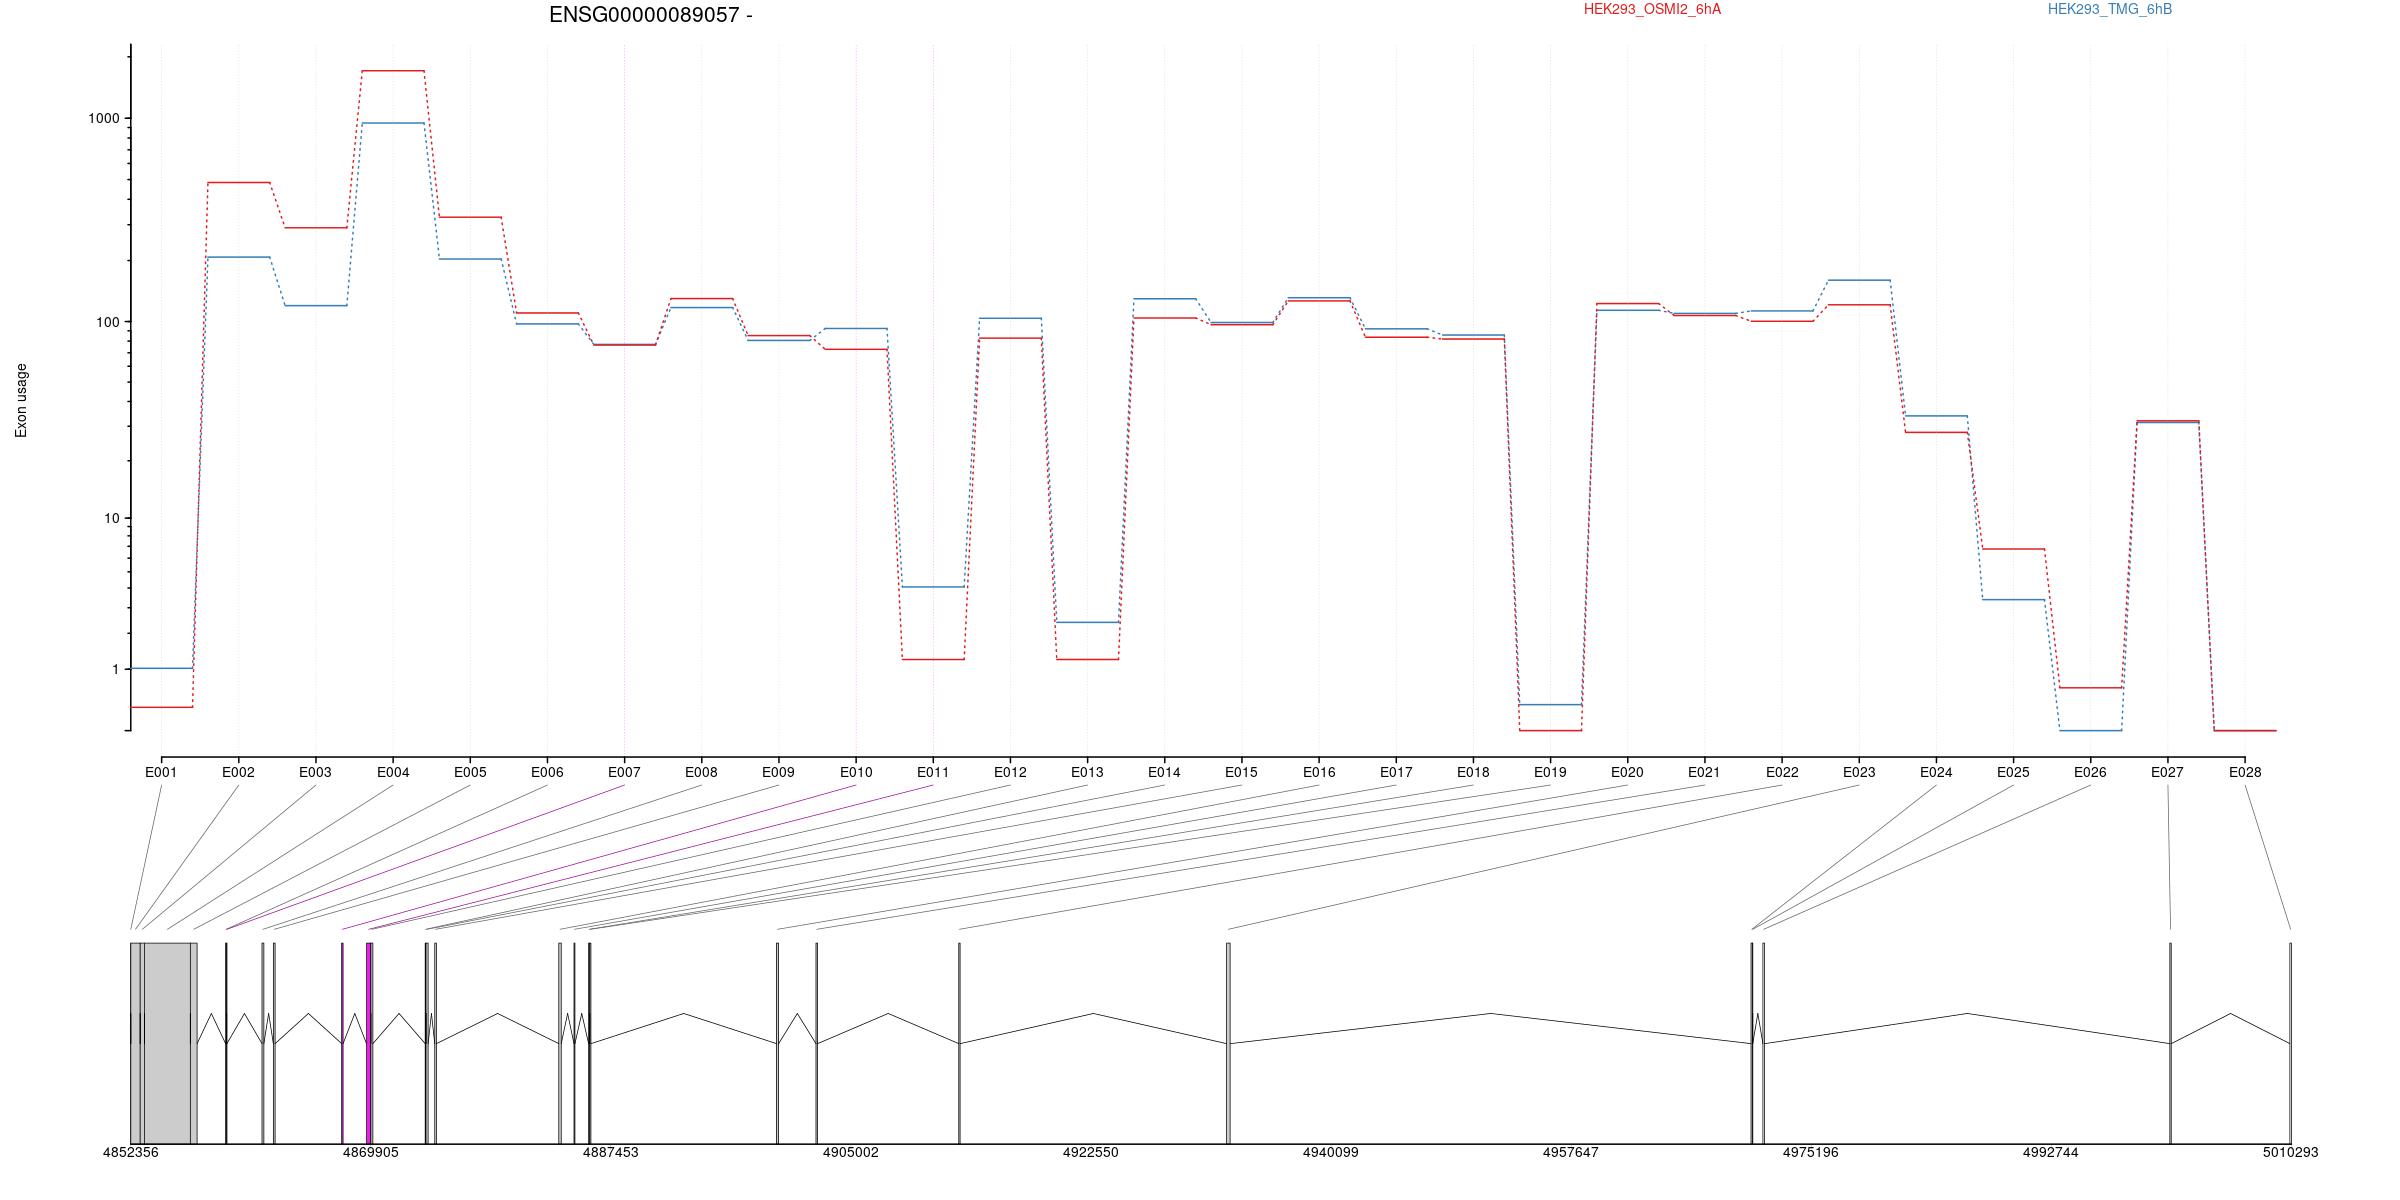
Task: Click genomic coordinate 4975196
Action: pyautogui.click(x=1811, y=1153)
